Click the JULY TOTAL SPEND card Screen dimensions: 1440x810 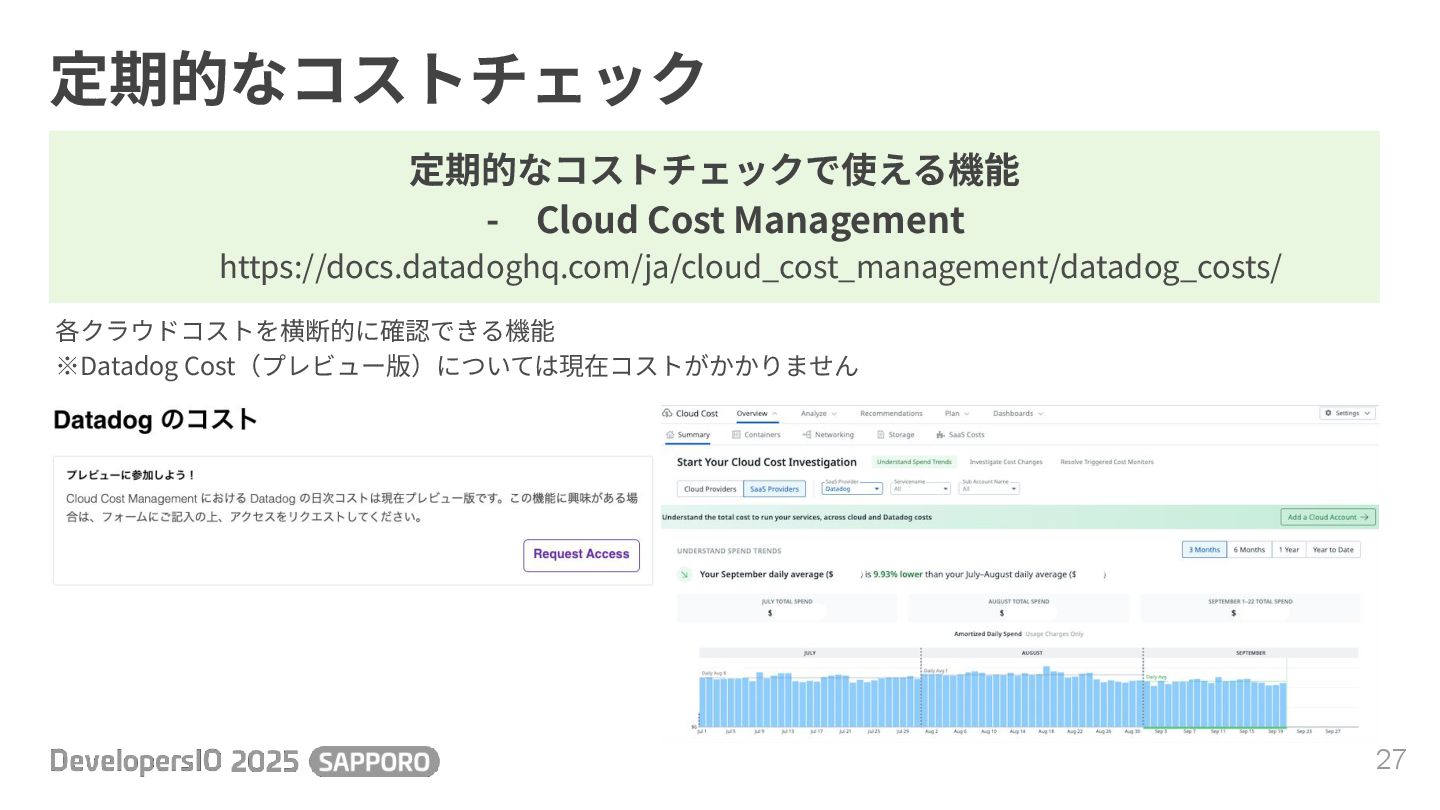click(787, 608)
